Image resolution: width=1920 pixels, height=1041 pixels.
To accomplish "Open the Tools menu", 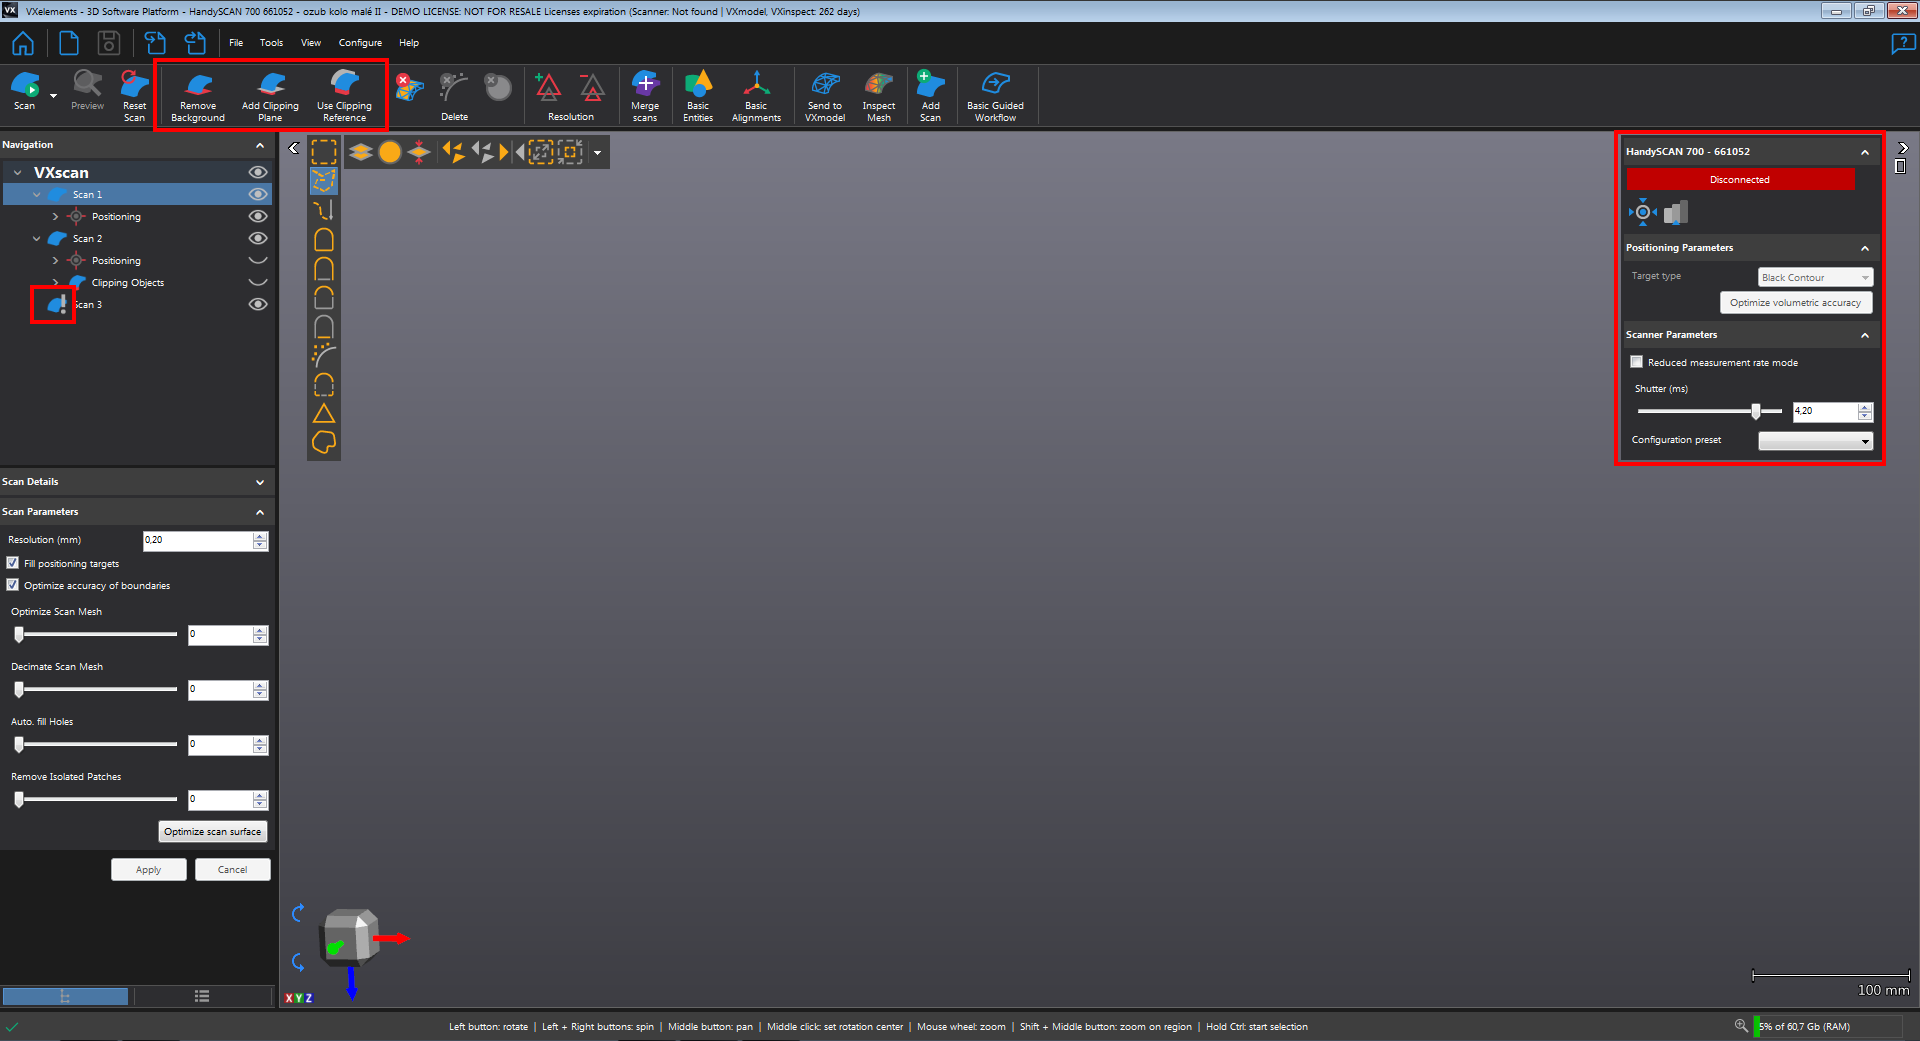I will tap(271, 43).
